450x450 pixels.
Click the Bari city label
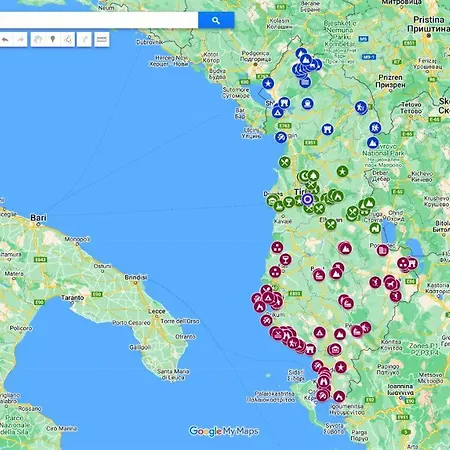point(38,218)
